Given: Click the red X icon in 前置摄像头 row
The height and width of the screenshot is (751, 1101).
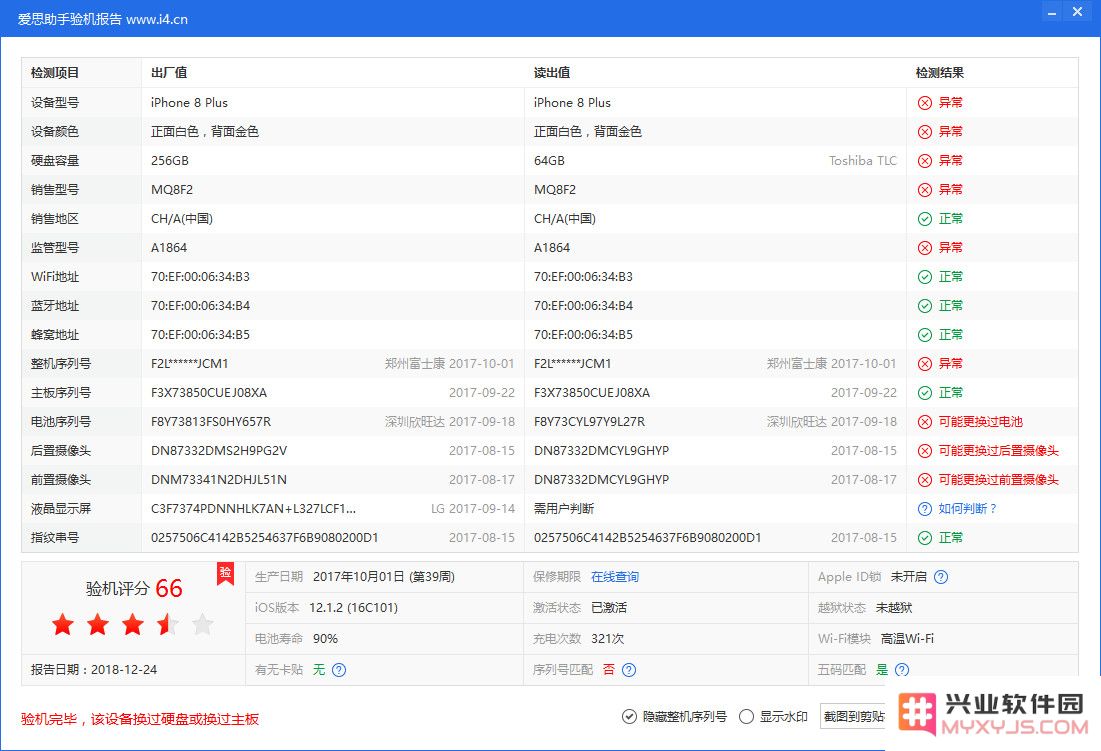Looking at the screenshot, I should click(x=925, y=480).
